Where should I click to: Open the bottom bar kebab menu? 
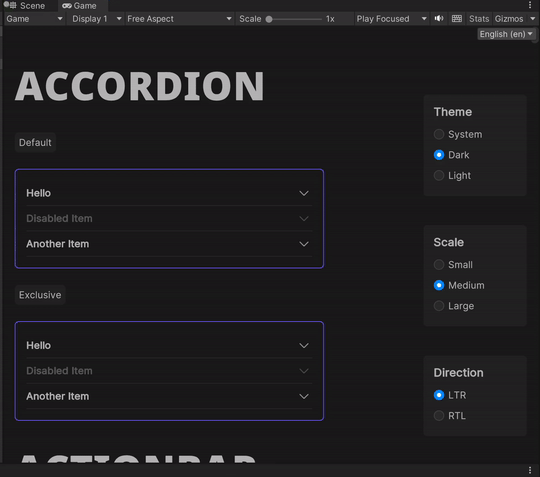pos(530,470)
